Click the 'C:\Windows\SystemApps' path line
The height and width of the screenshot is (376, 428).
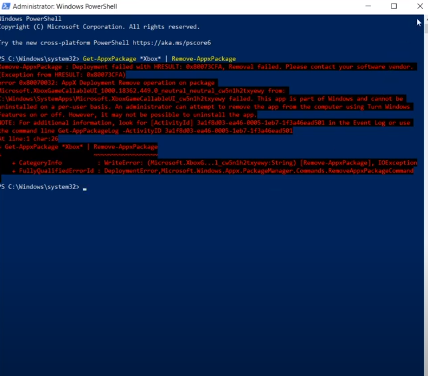click(202, 99)
